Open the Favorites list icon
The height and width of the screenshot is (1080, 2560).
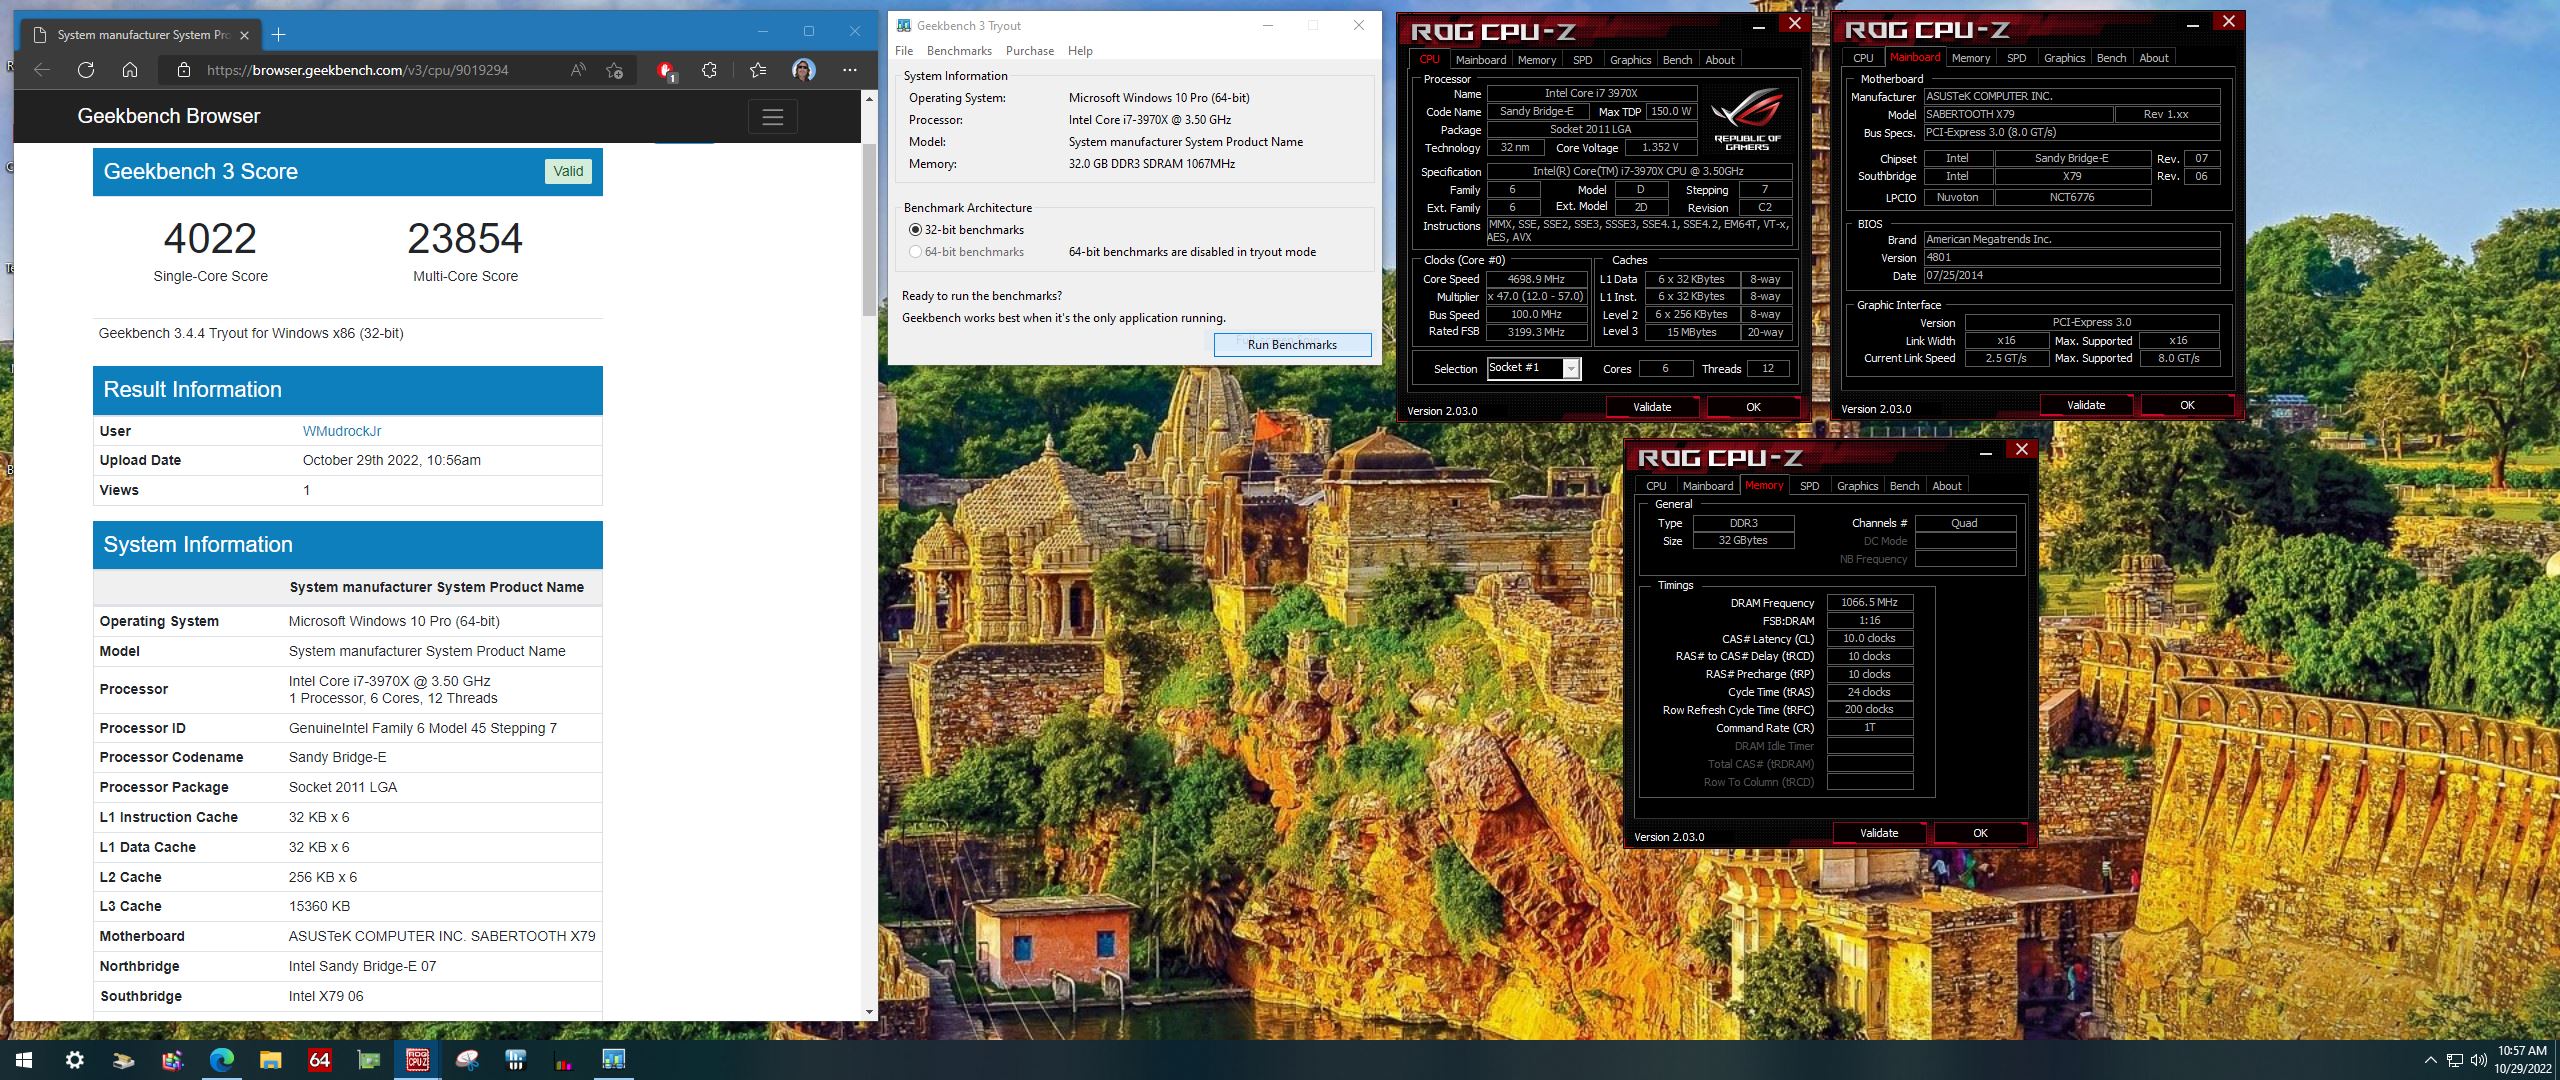click(758, 70)
